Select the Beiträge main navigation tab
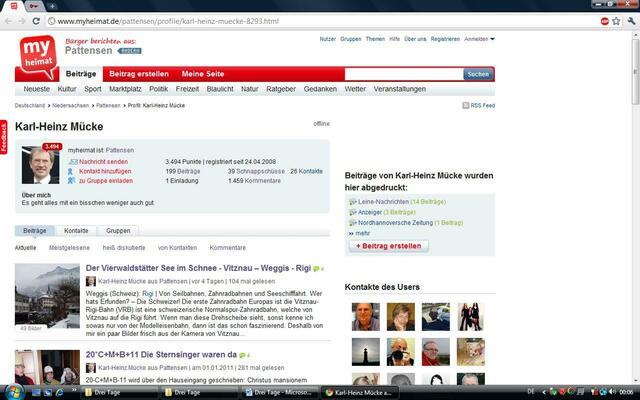 pos(81,74)
